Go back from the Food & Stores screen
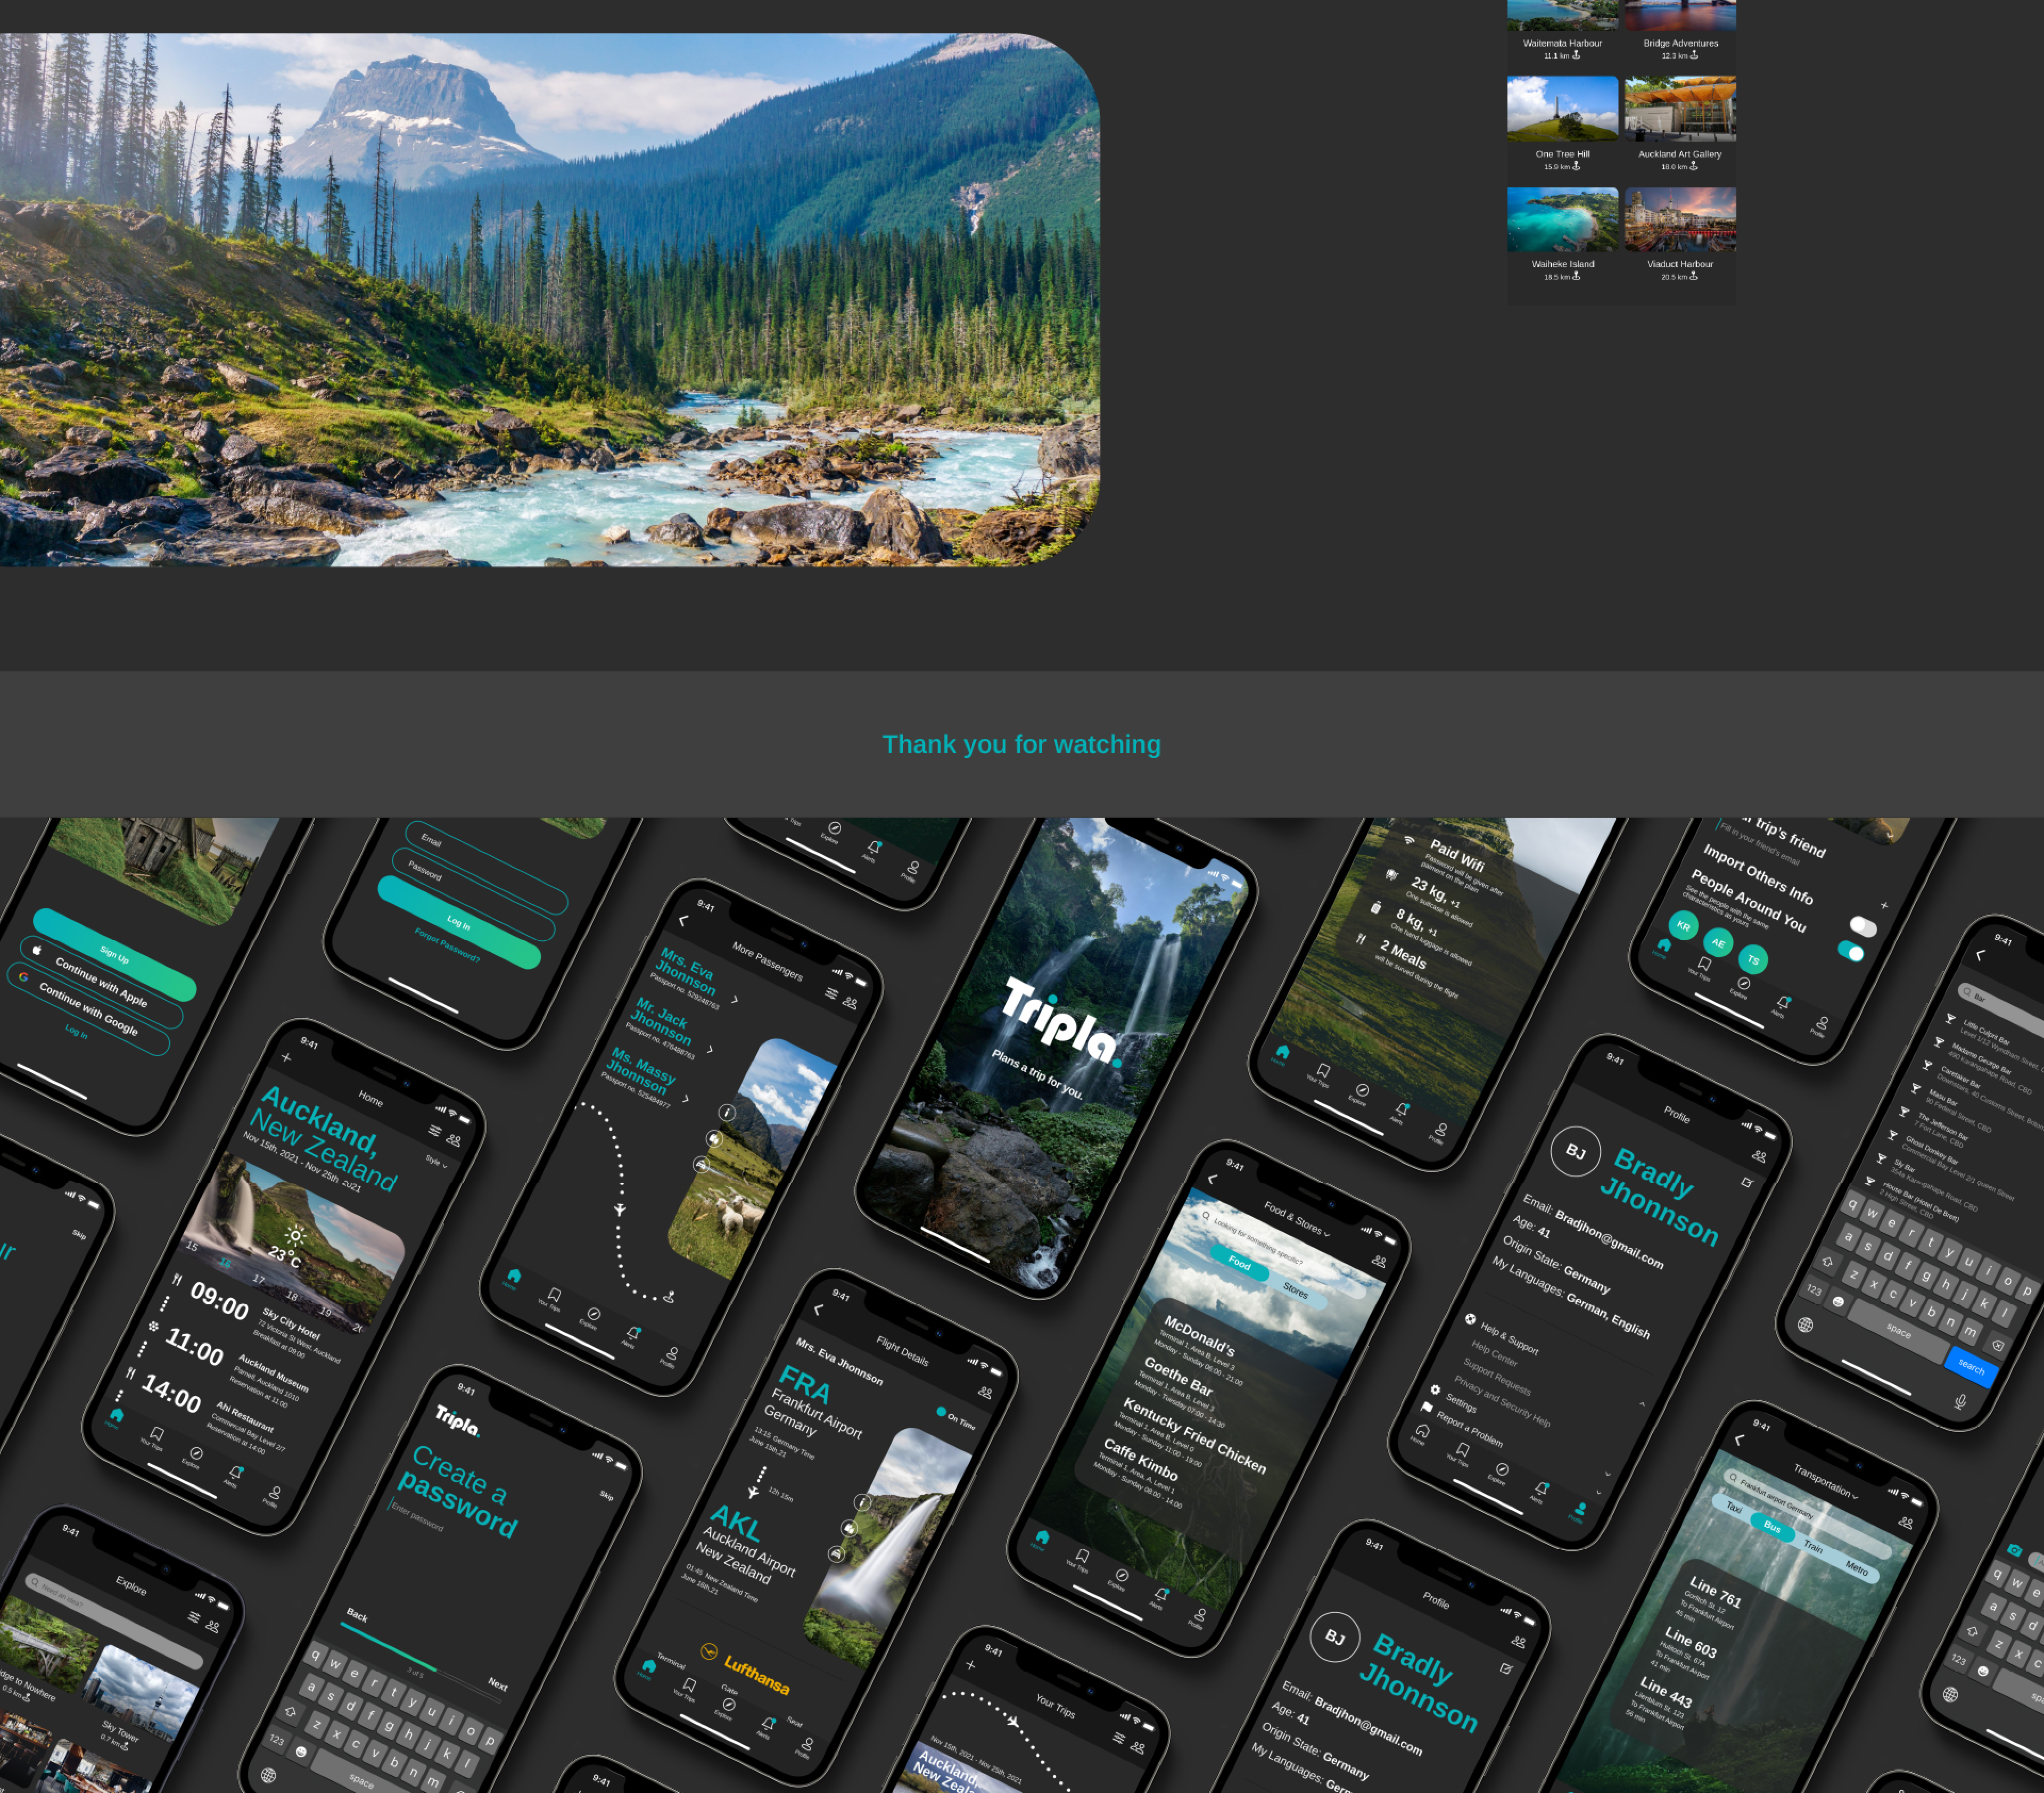 (x=1212, y=1180)
